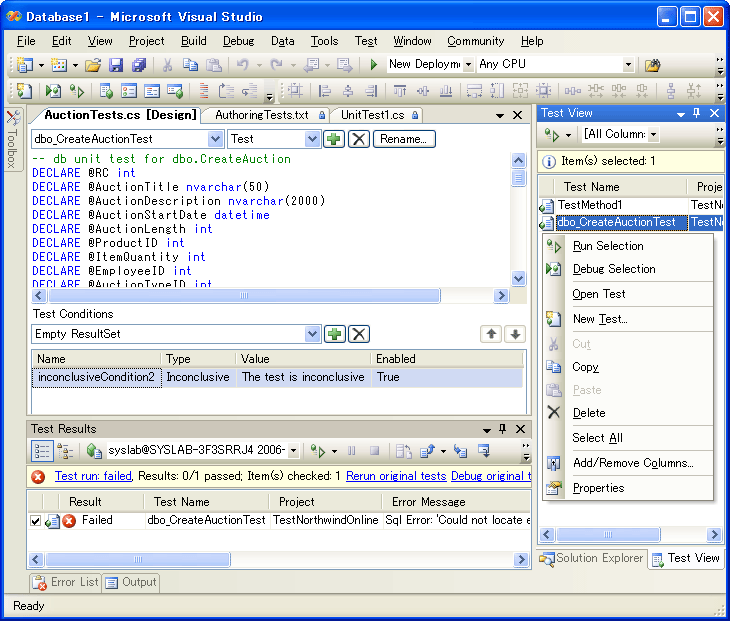Toggle checkbox for failed dbo_CreateAuctionTest result
The image size is (730, 621).
(x=35, y=520)
